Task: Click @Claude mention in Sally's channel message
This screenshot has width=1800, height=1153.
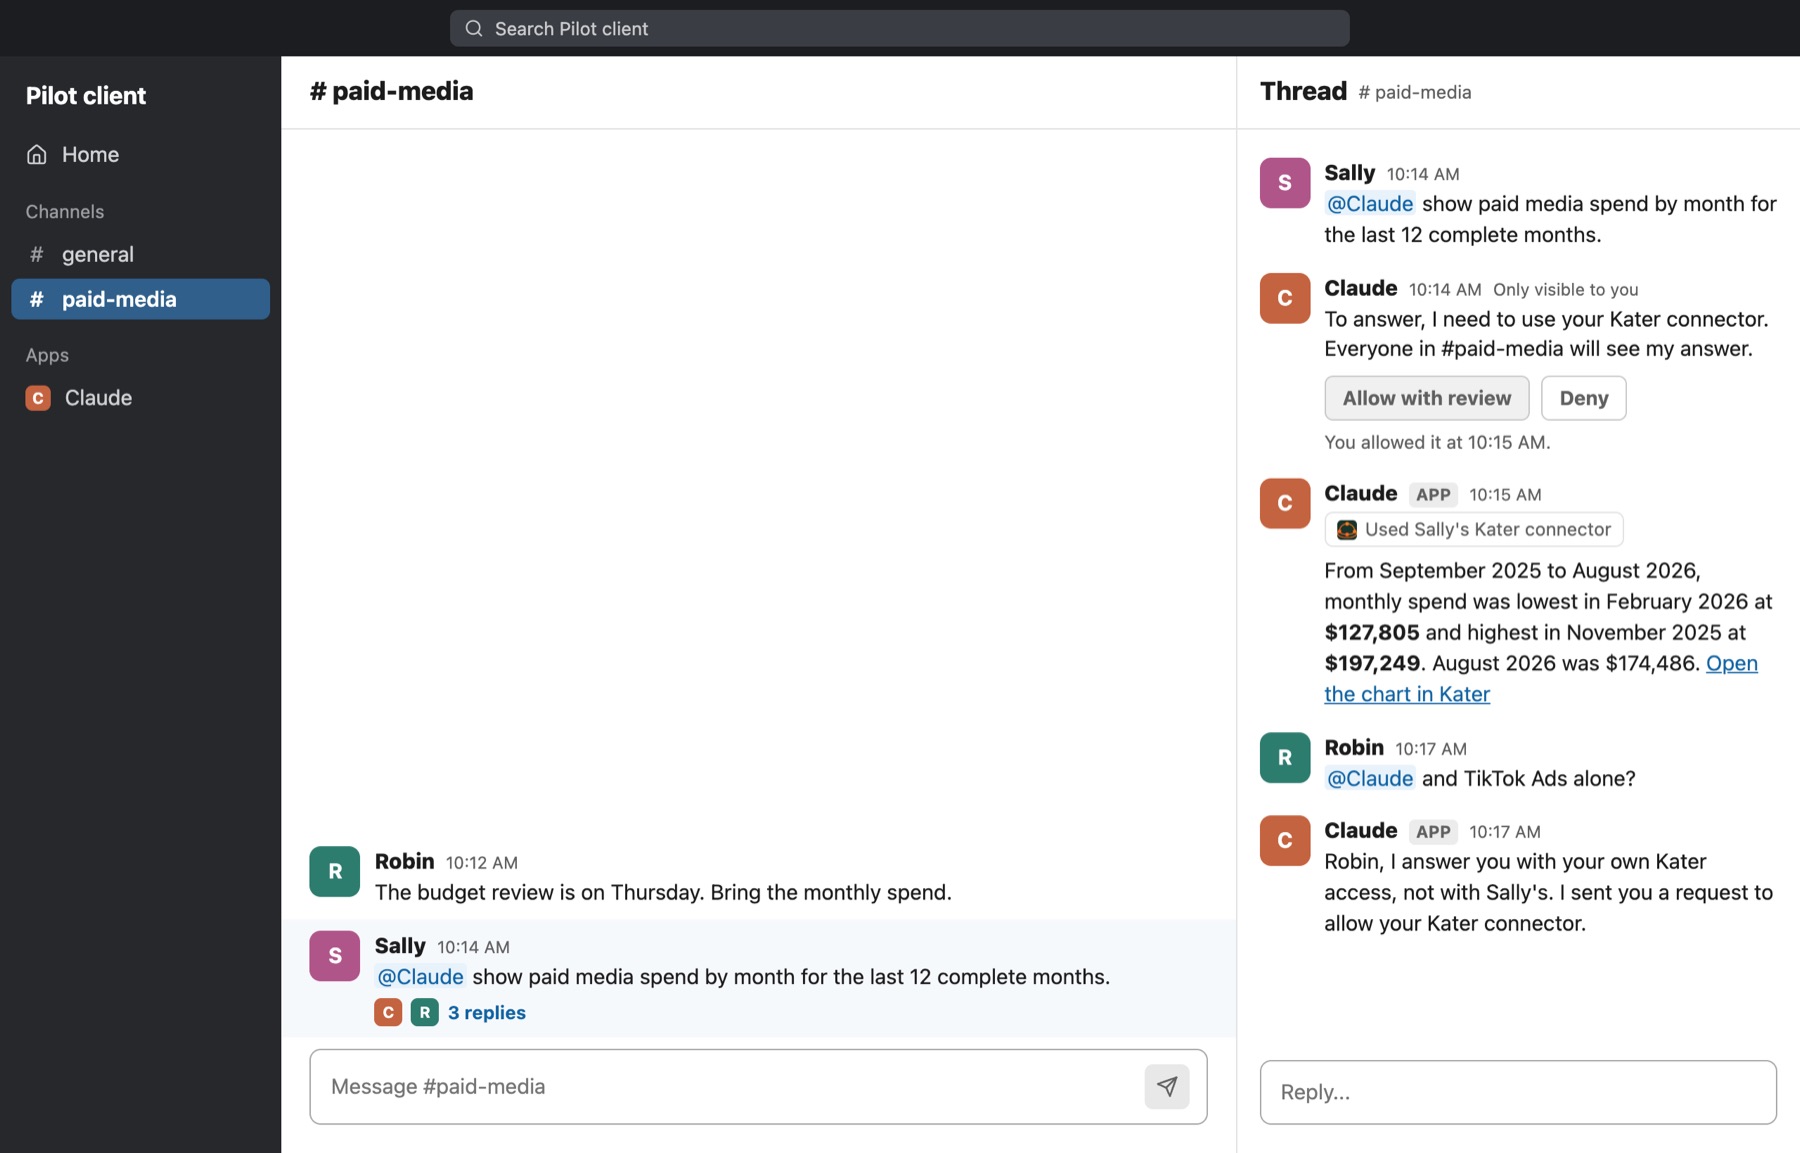Action: 420,977
